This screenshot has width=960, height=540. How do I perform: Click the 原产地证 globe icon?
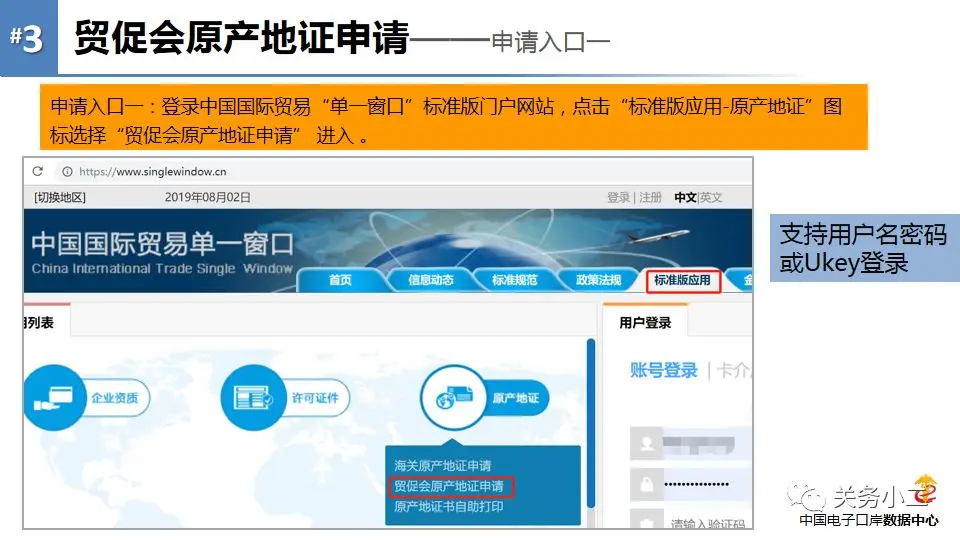coord(453,398)
